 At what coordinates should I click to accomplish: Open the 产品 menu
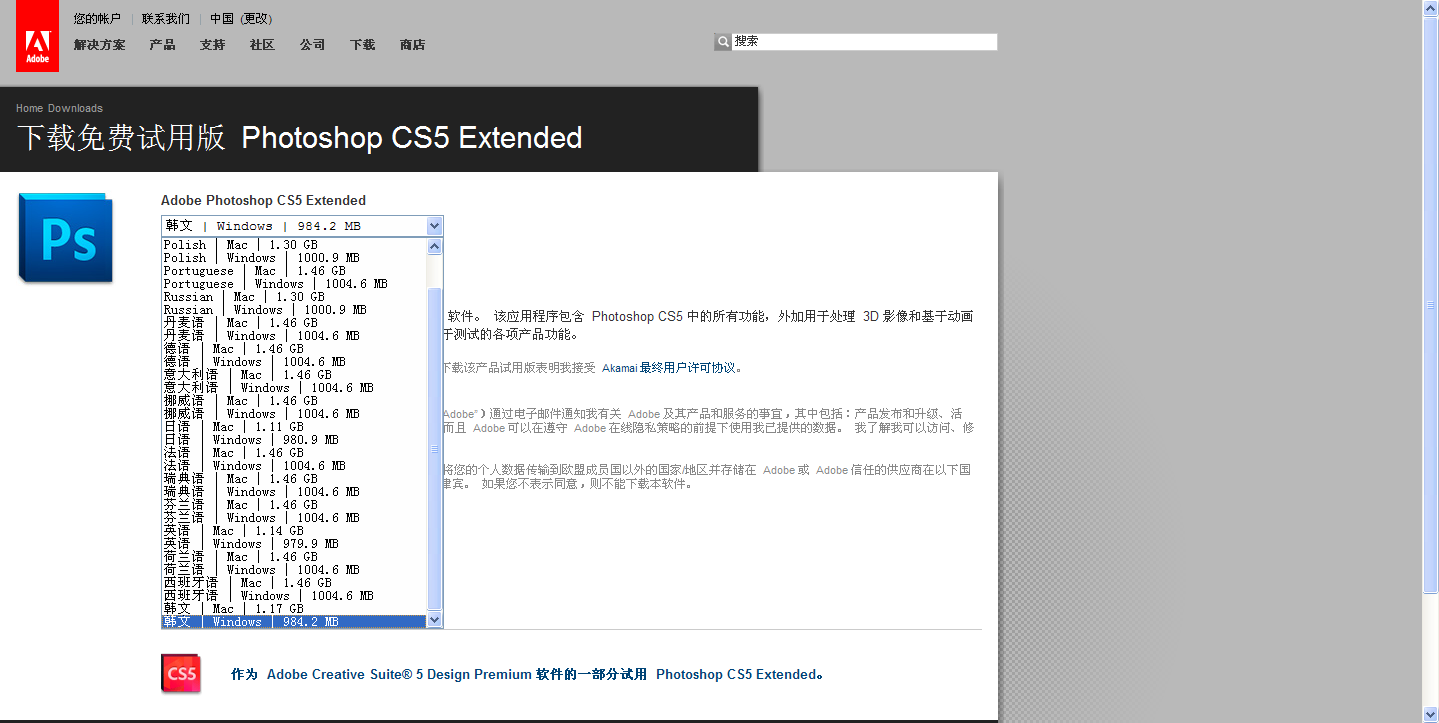pyautogui.click(x=162, y=45)
